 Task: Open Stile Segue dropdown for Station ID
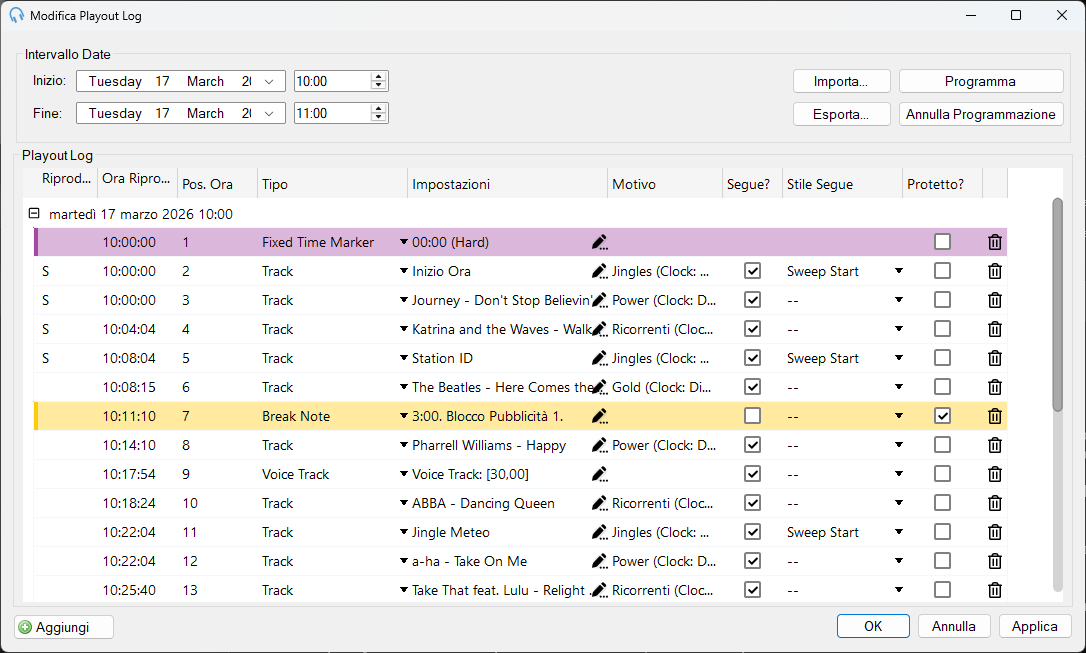pos(899,359)
